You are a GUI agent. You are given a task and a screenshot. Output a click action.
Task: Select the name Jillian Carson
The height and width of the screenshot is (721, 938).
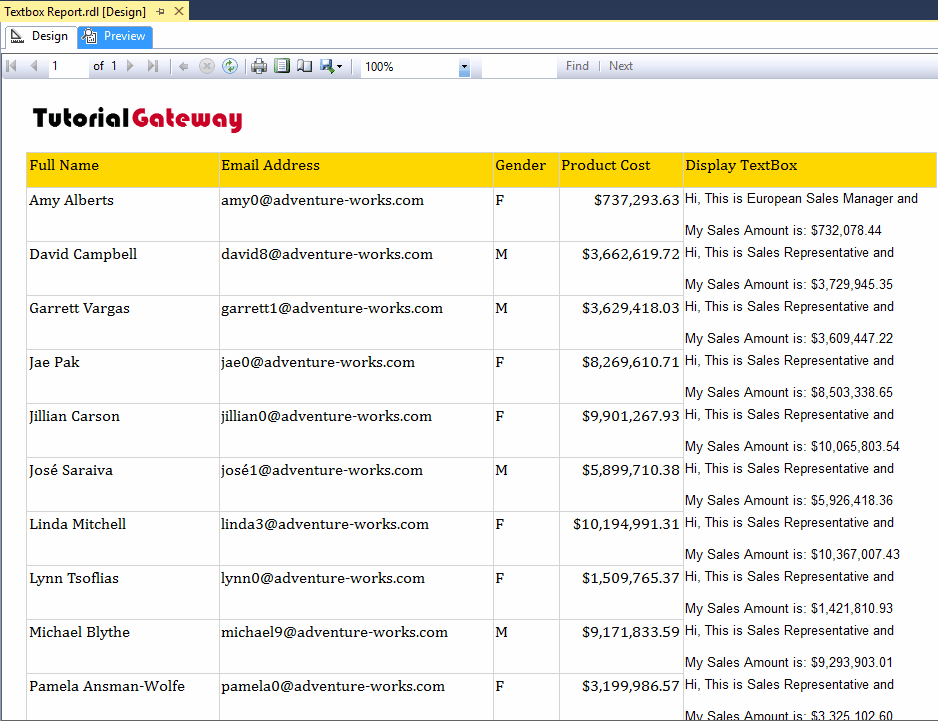click(x=74, y=416)
